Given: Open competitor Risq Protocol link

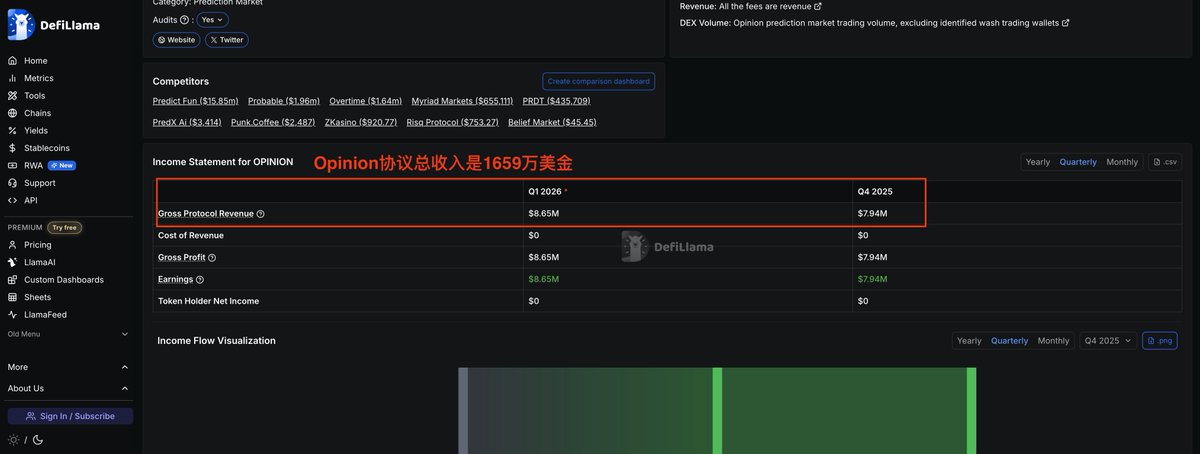Looking at the screenshot, I should click(452, 122).
